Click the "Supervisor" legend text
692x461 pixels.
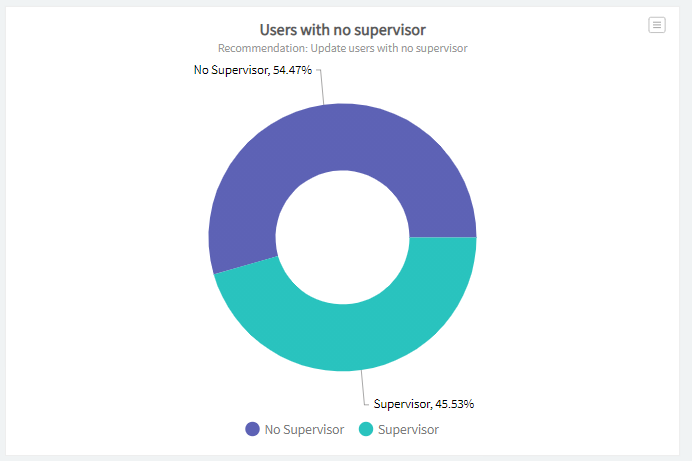point(408,429)
